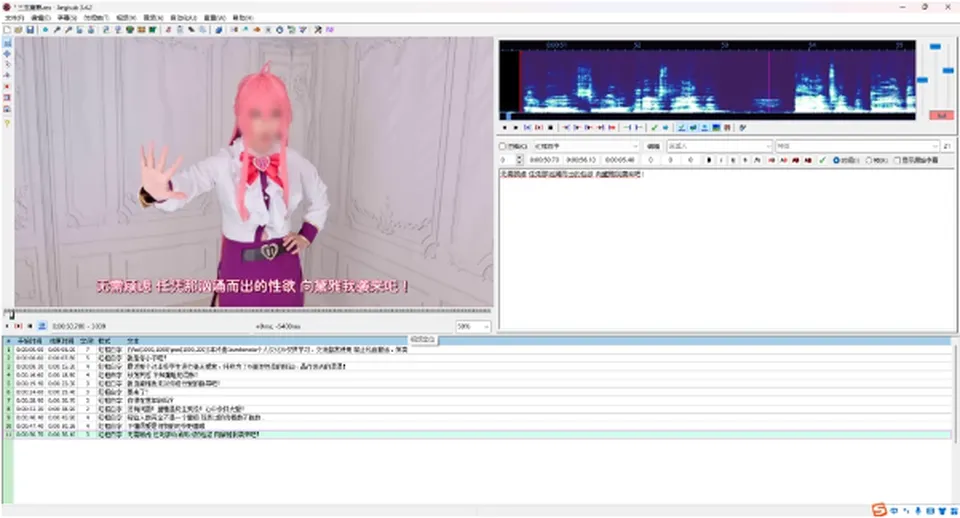This screenshot has height=518, width=960.
Task: Commit edit box text green check
Action: click(x=822, y=160)
